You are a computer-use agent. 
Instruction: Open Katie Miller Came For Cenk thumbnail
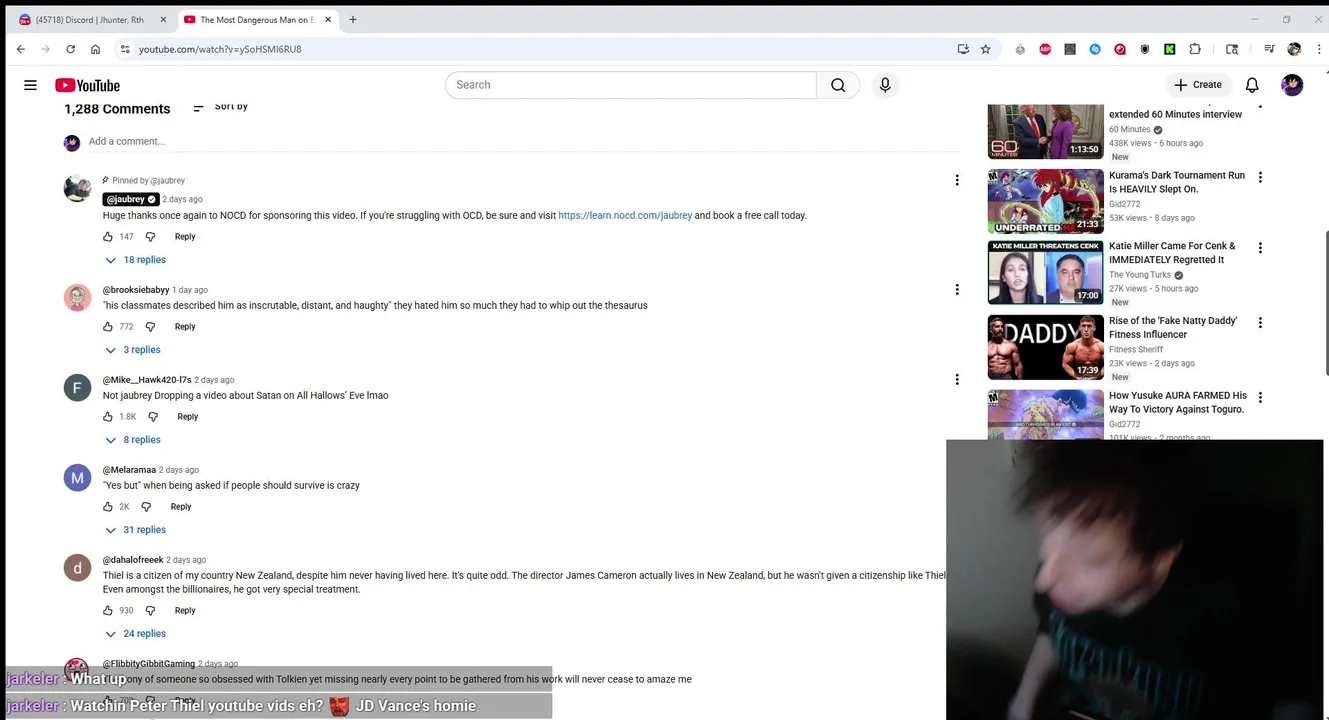tap(1046, 273)
